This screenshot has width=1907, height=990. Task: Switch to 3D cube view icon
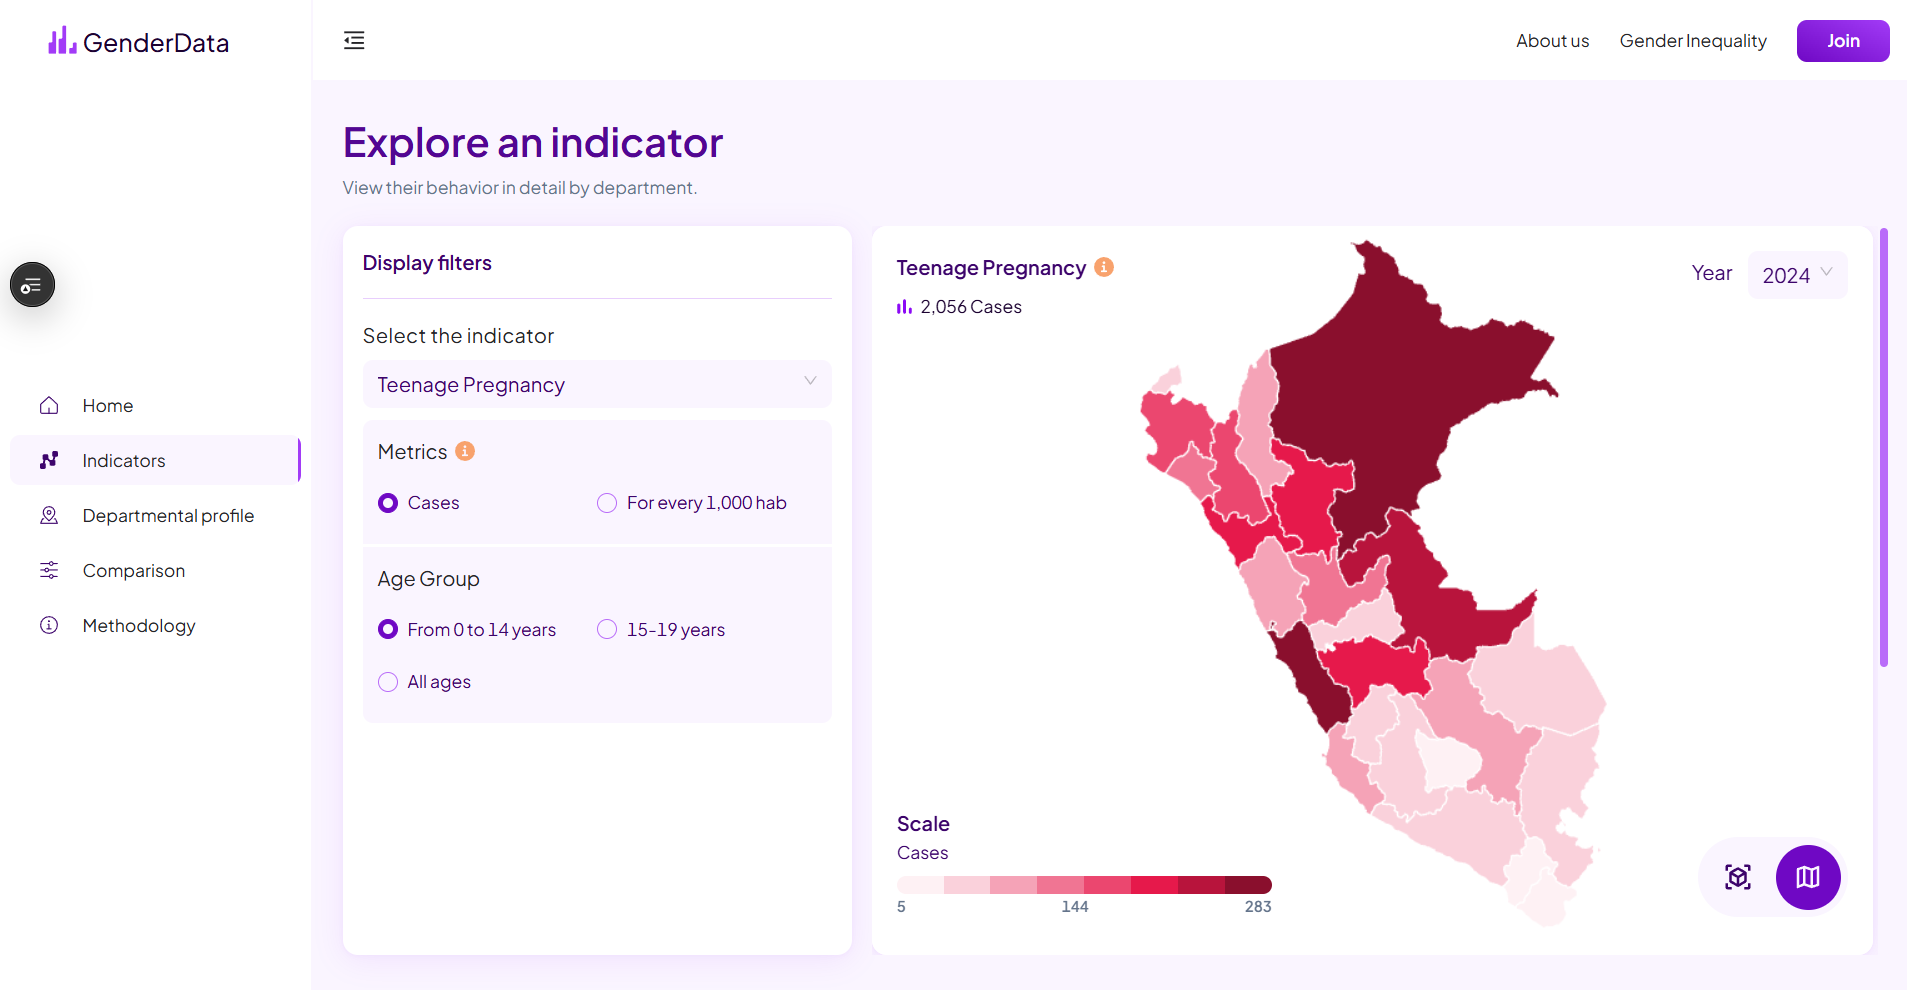tap(1738, 877)
